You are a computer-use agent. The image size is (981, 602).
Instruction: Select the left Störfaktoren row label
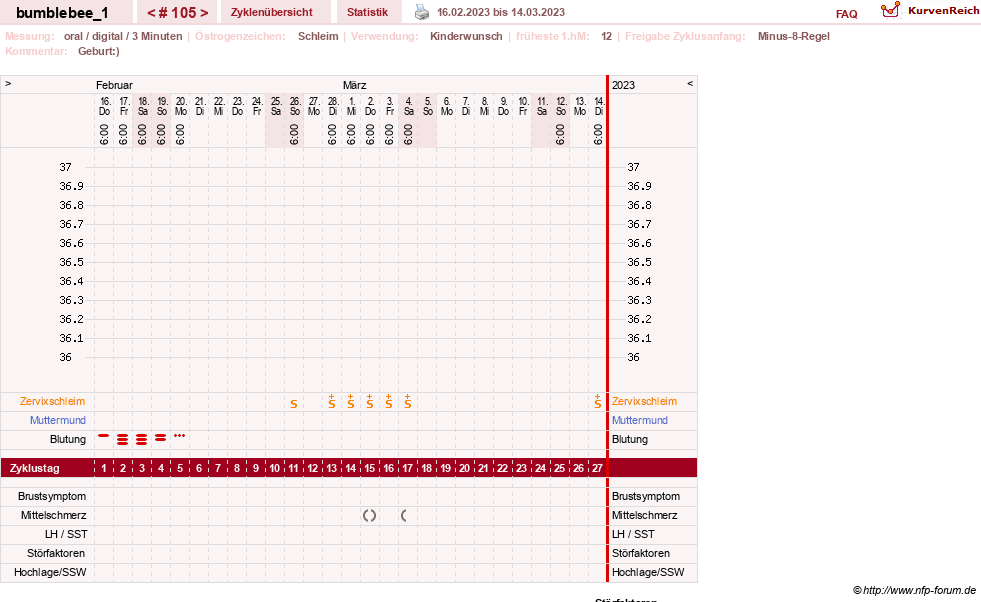click(56, 553)
